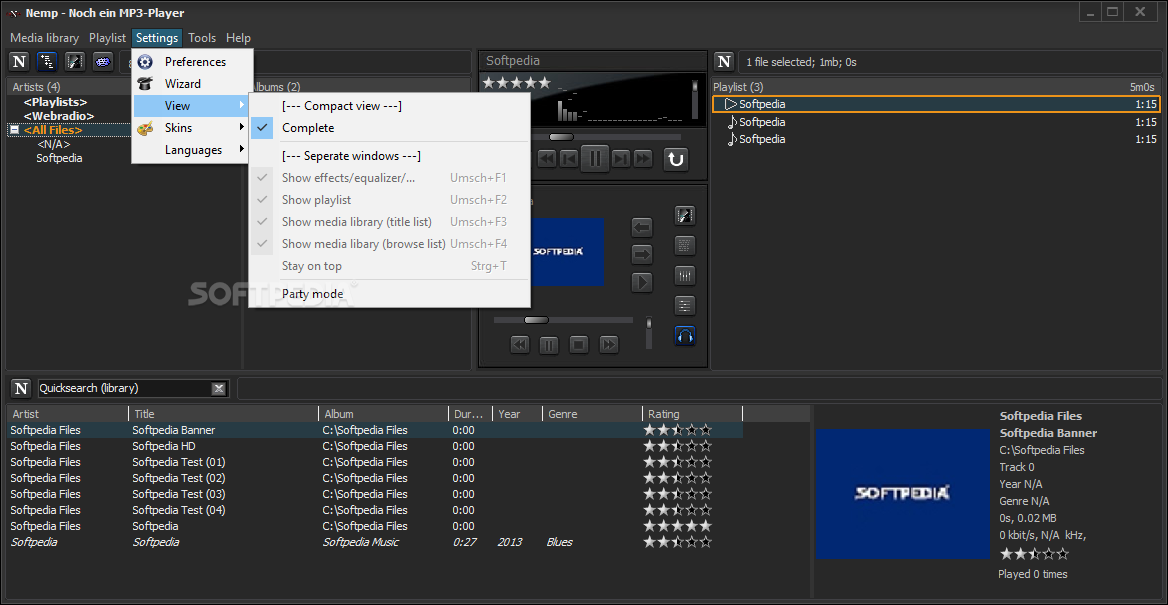Fast forward in the main player
Image resolution: width=1168 pixels, height=605 pixels.
point(643,159)
